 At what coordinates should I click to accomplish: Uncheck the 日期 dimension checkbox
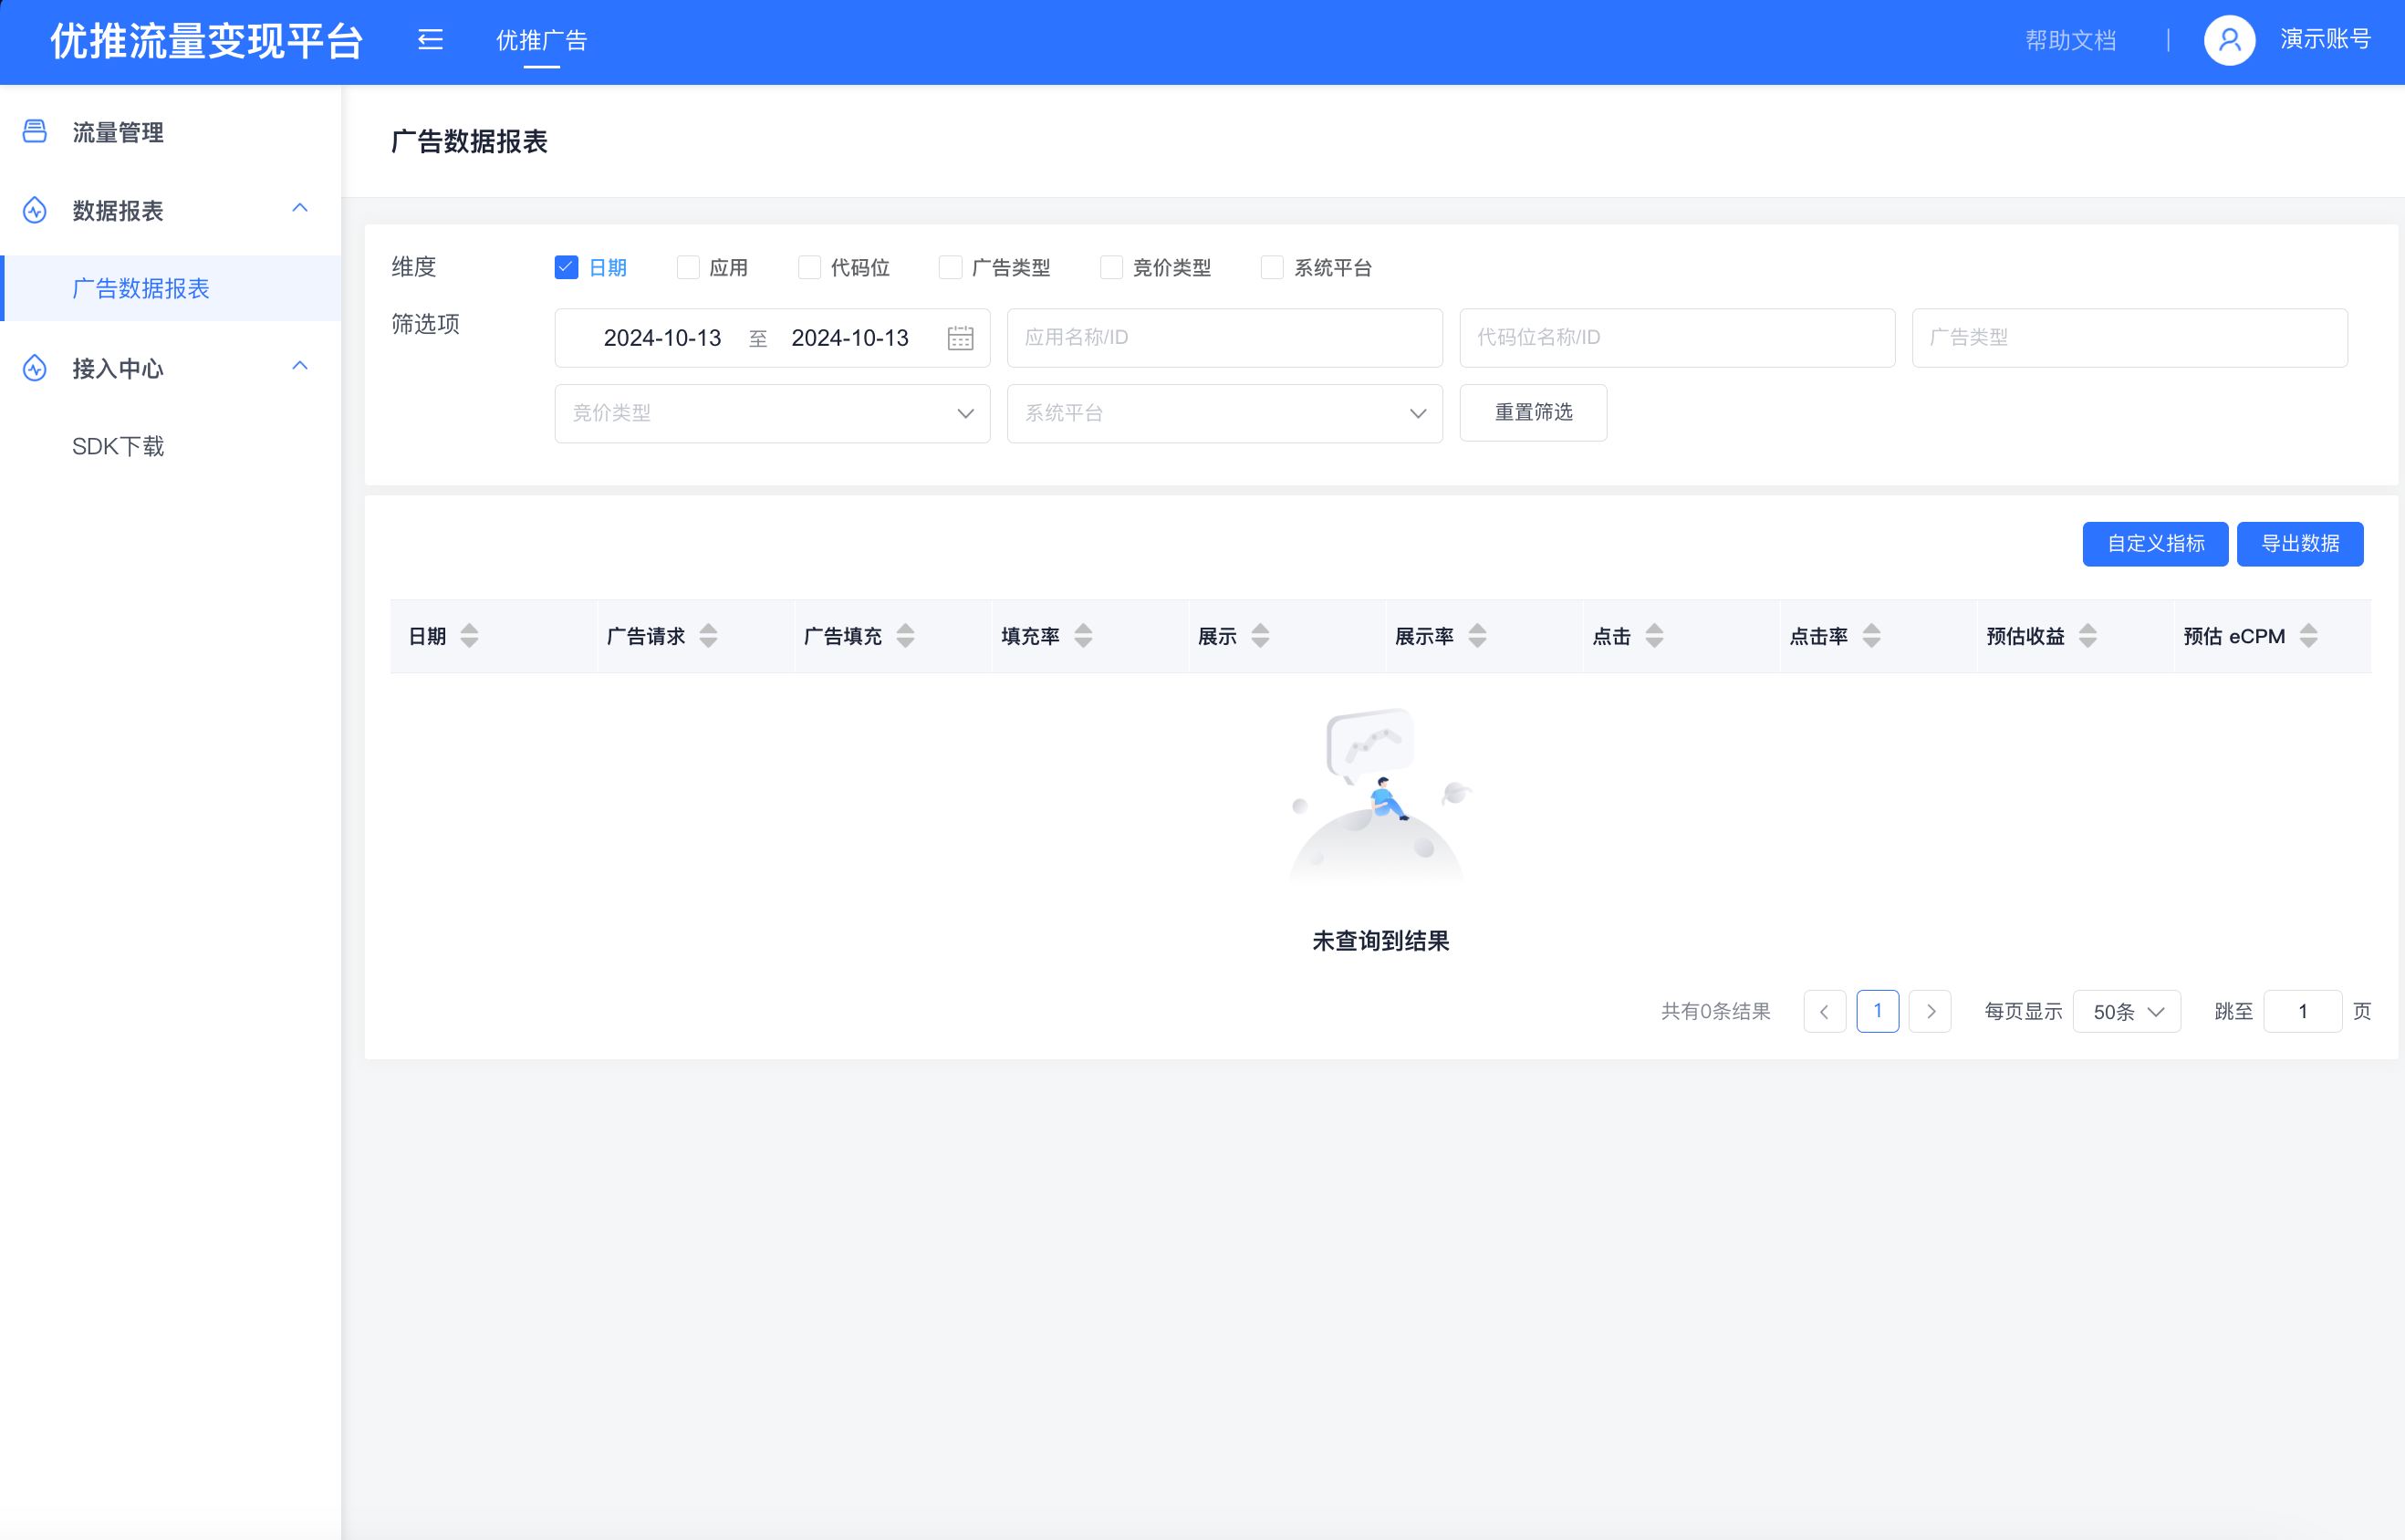[x=566, y=267]
